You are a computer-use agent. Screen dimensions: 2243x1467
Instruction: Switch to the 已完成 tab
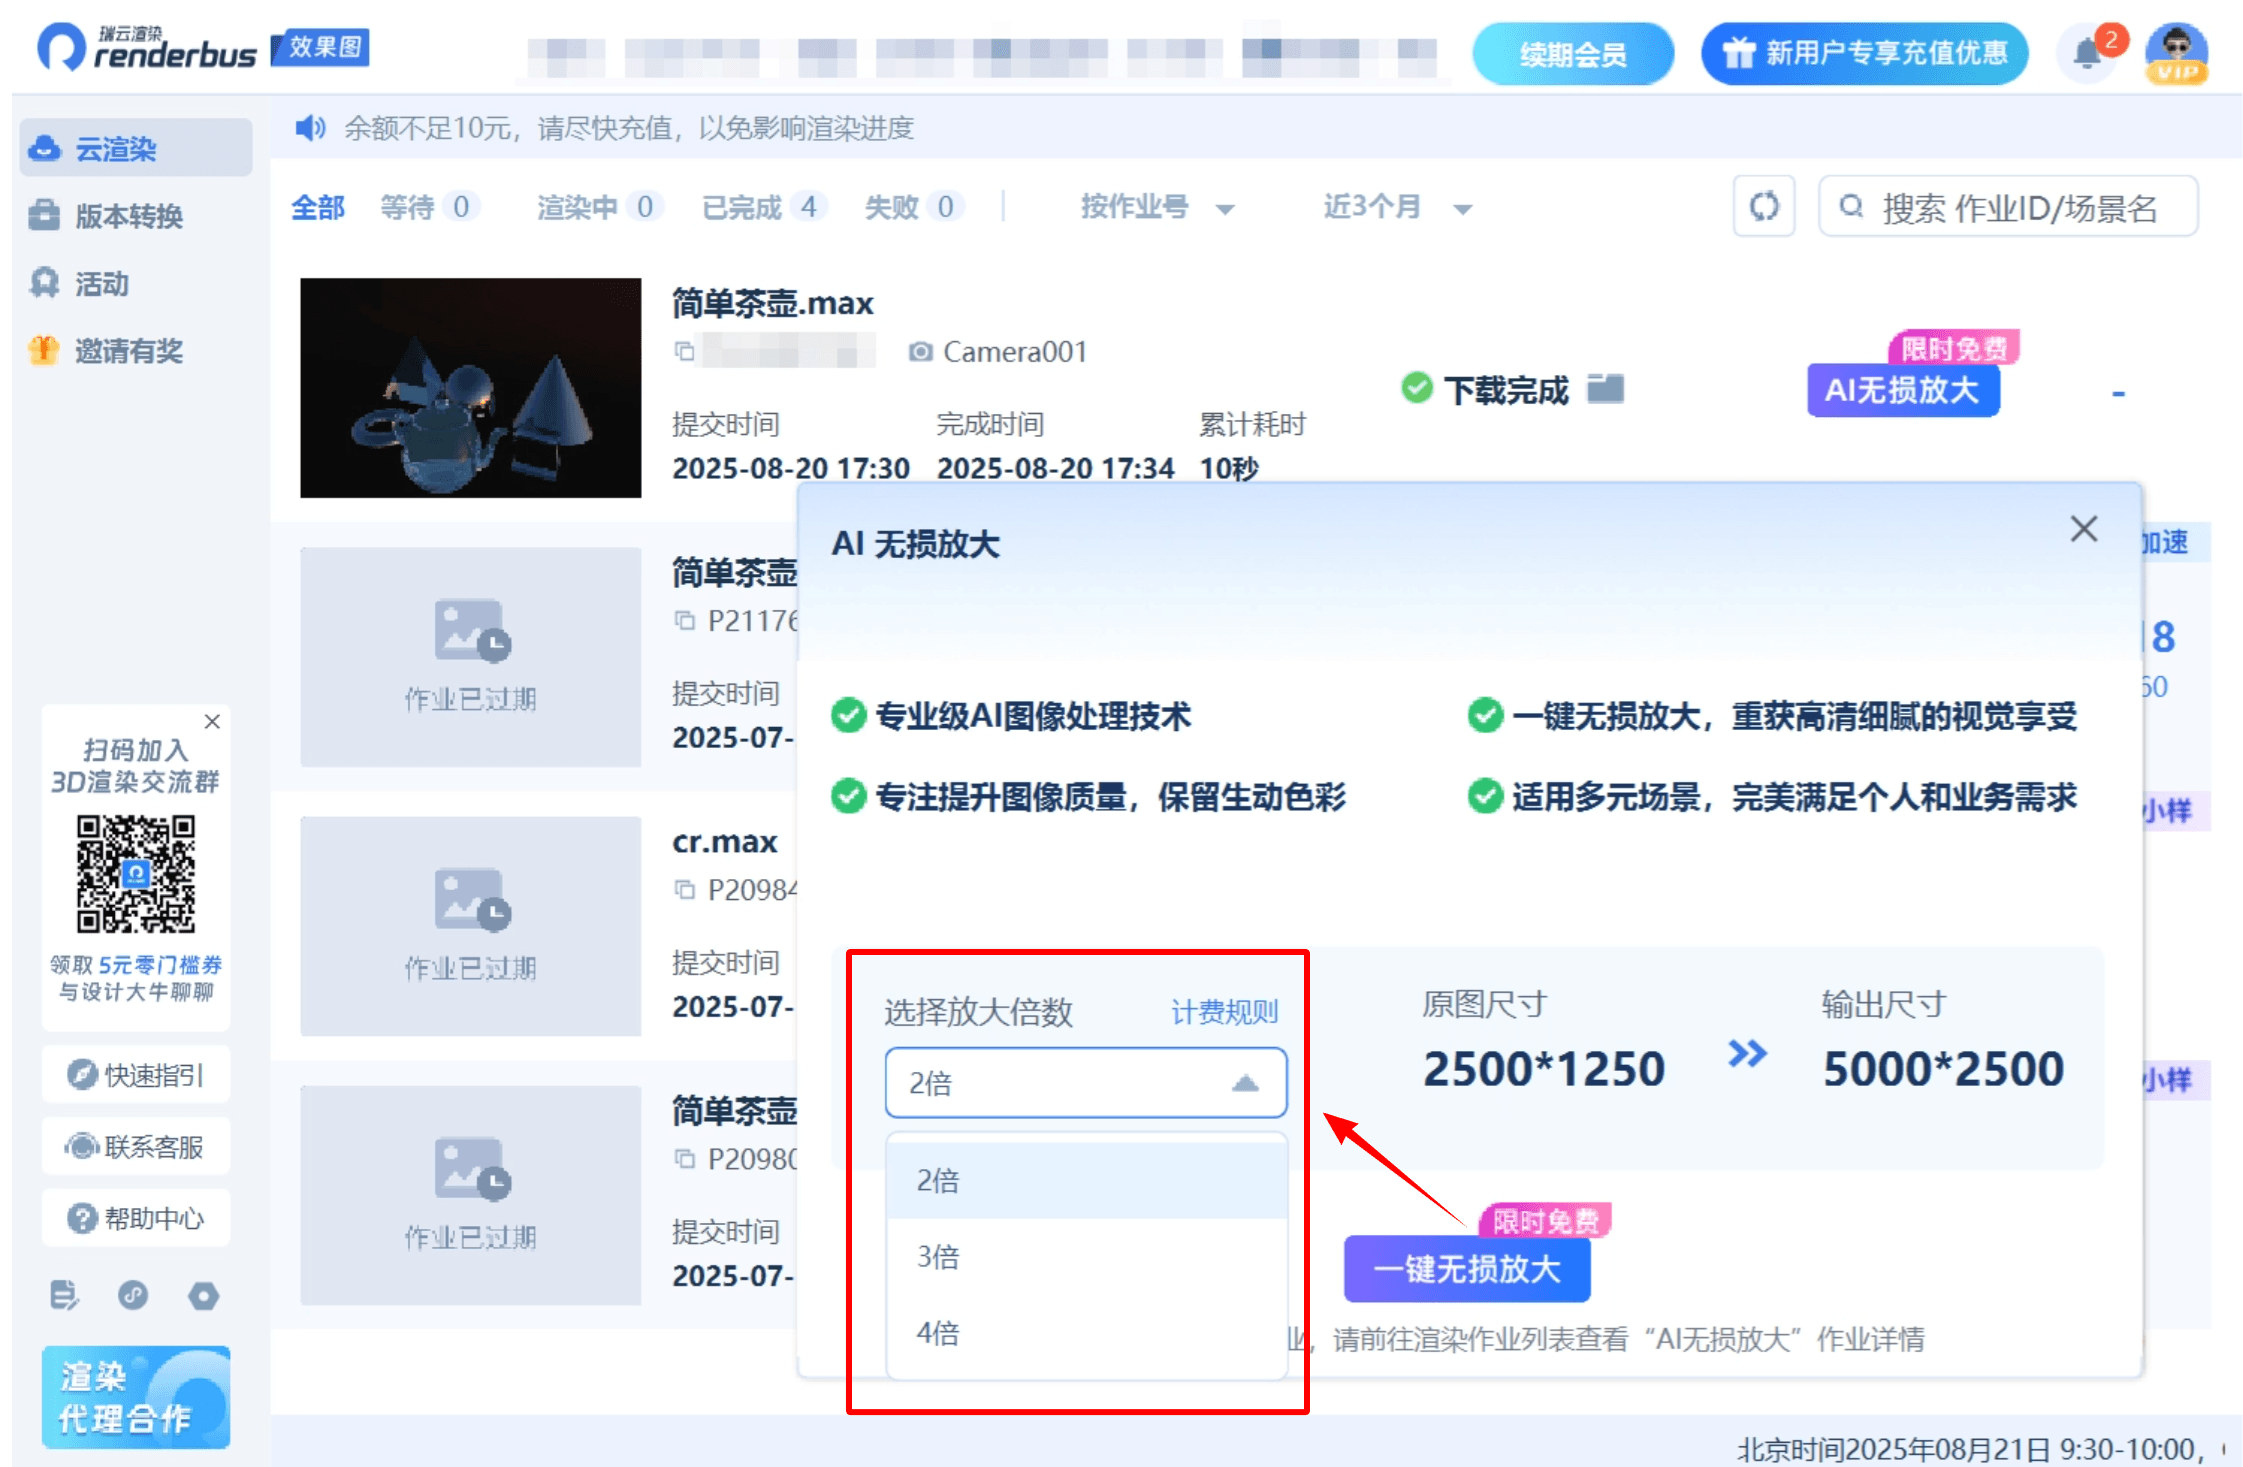coord(764,207)
